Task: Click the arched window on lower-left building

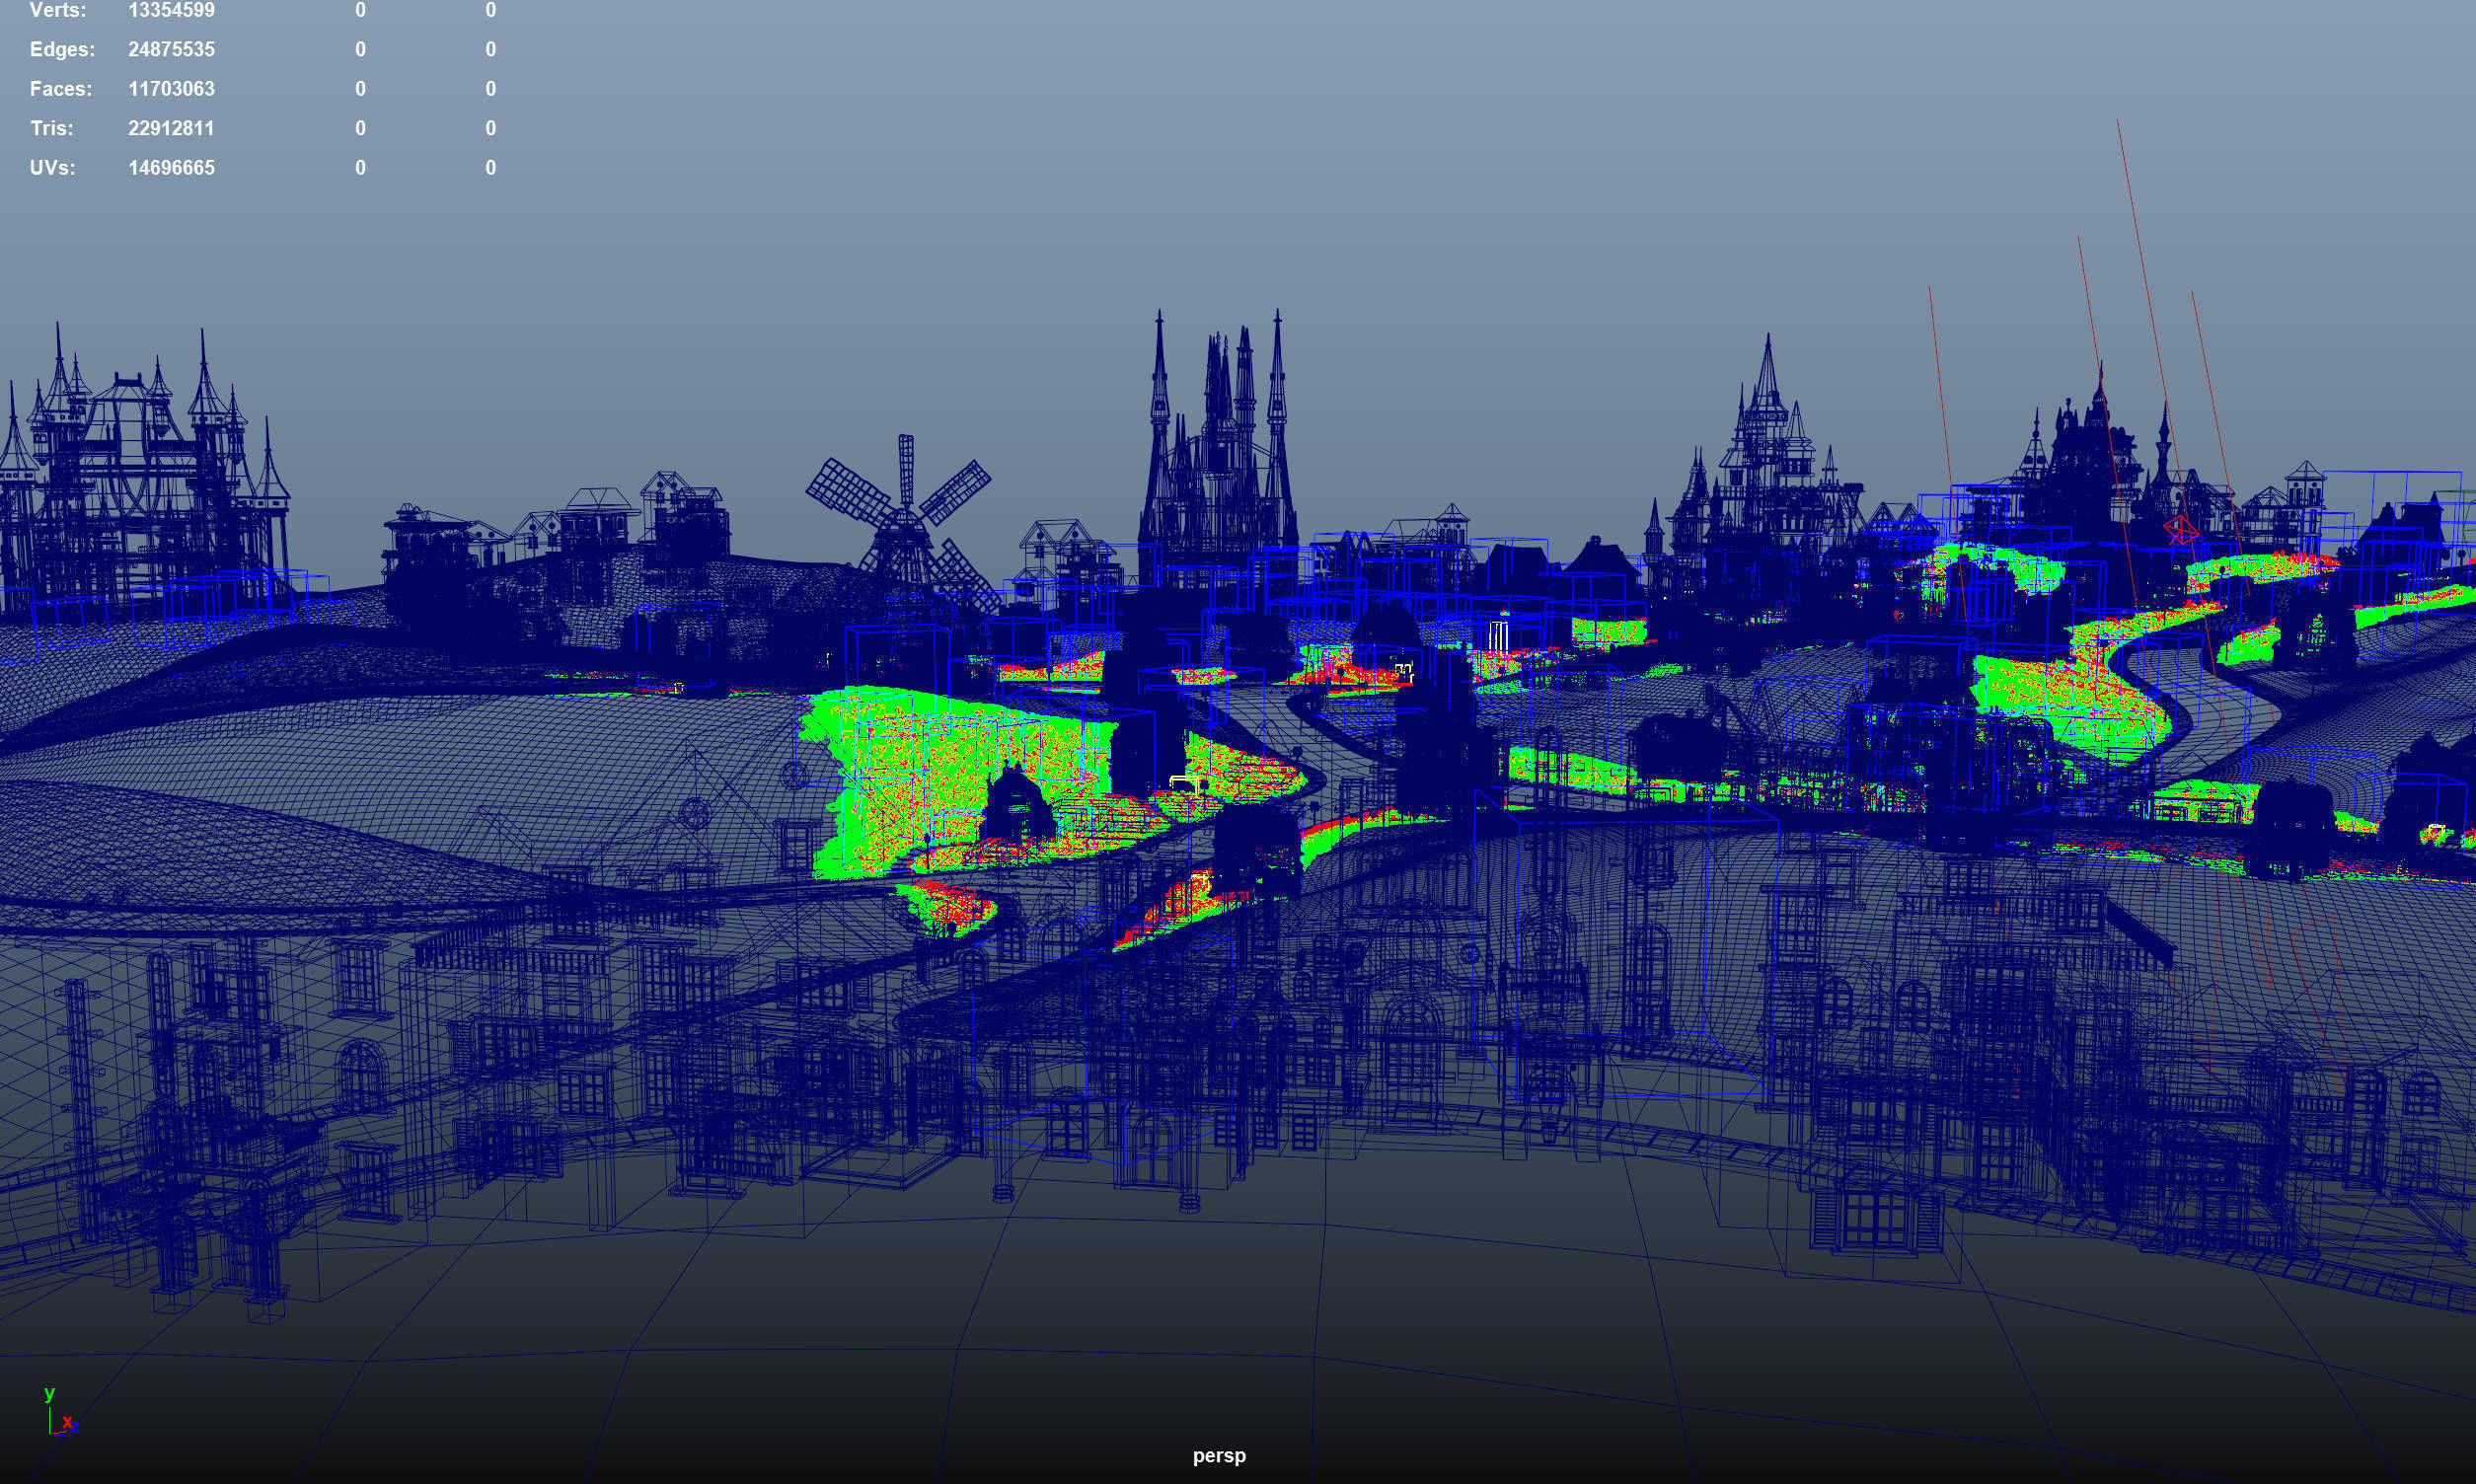Action: pos(360,1073)
